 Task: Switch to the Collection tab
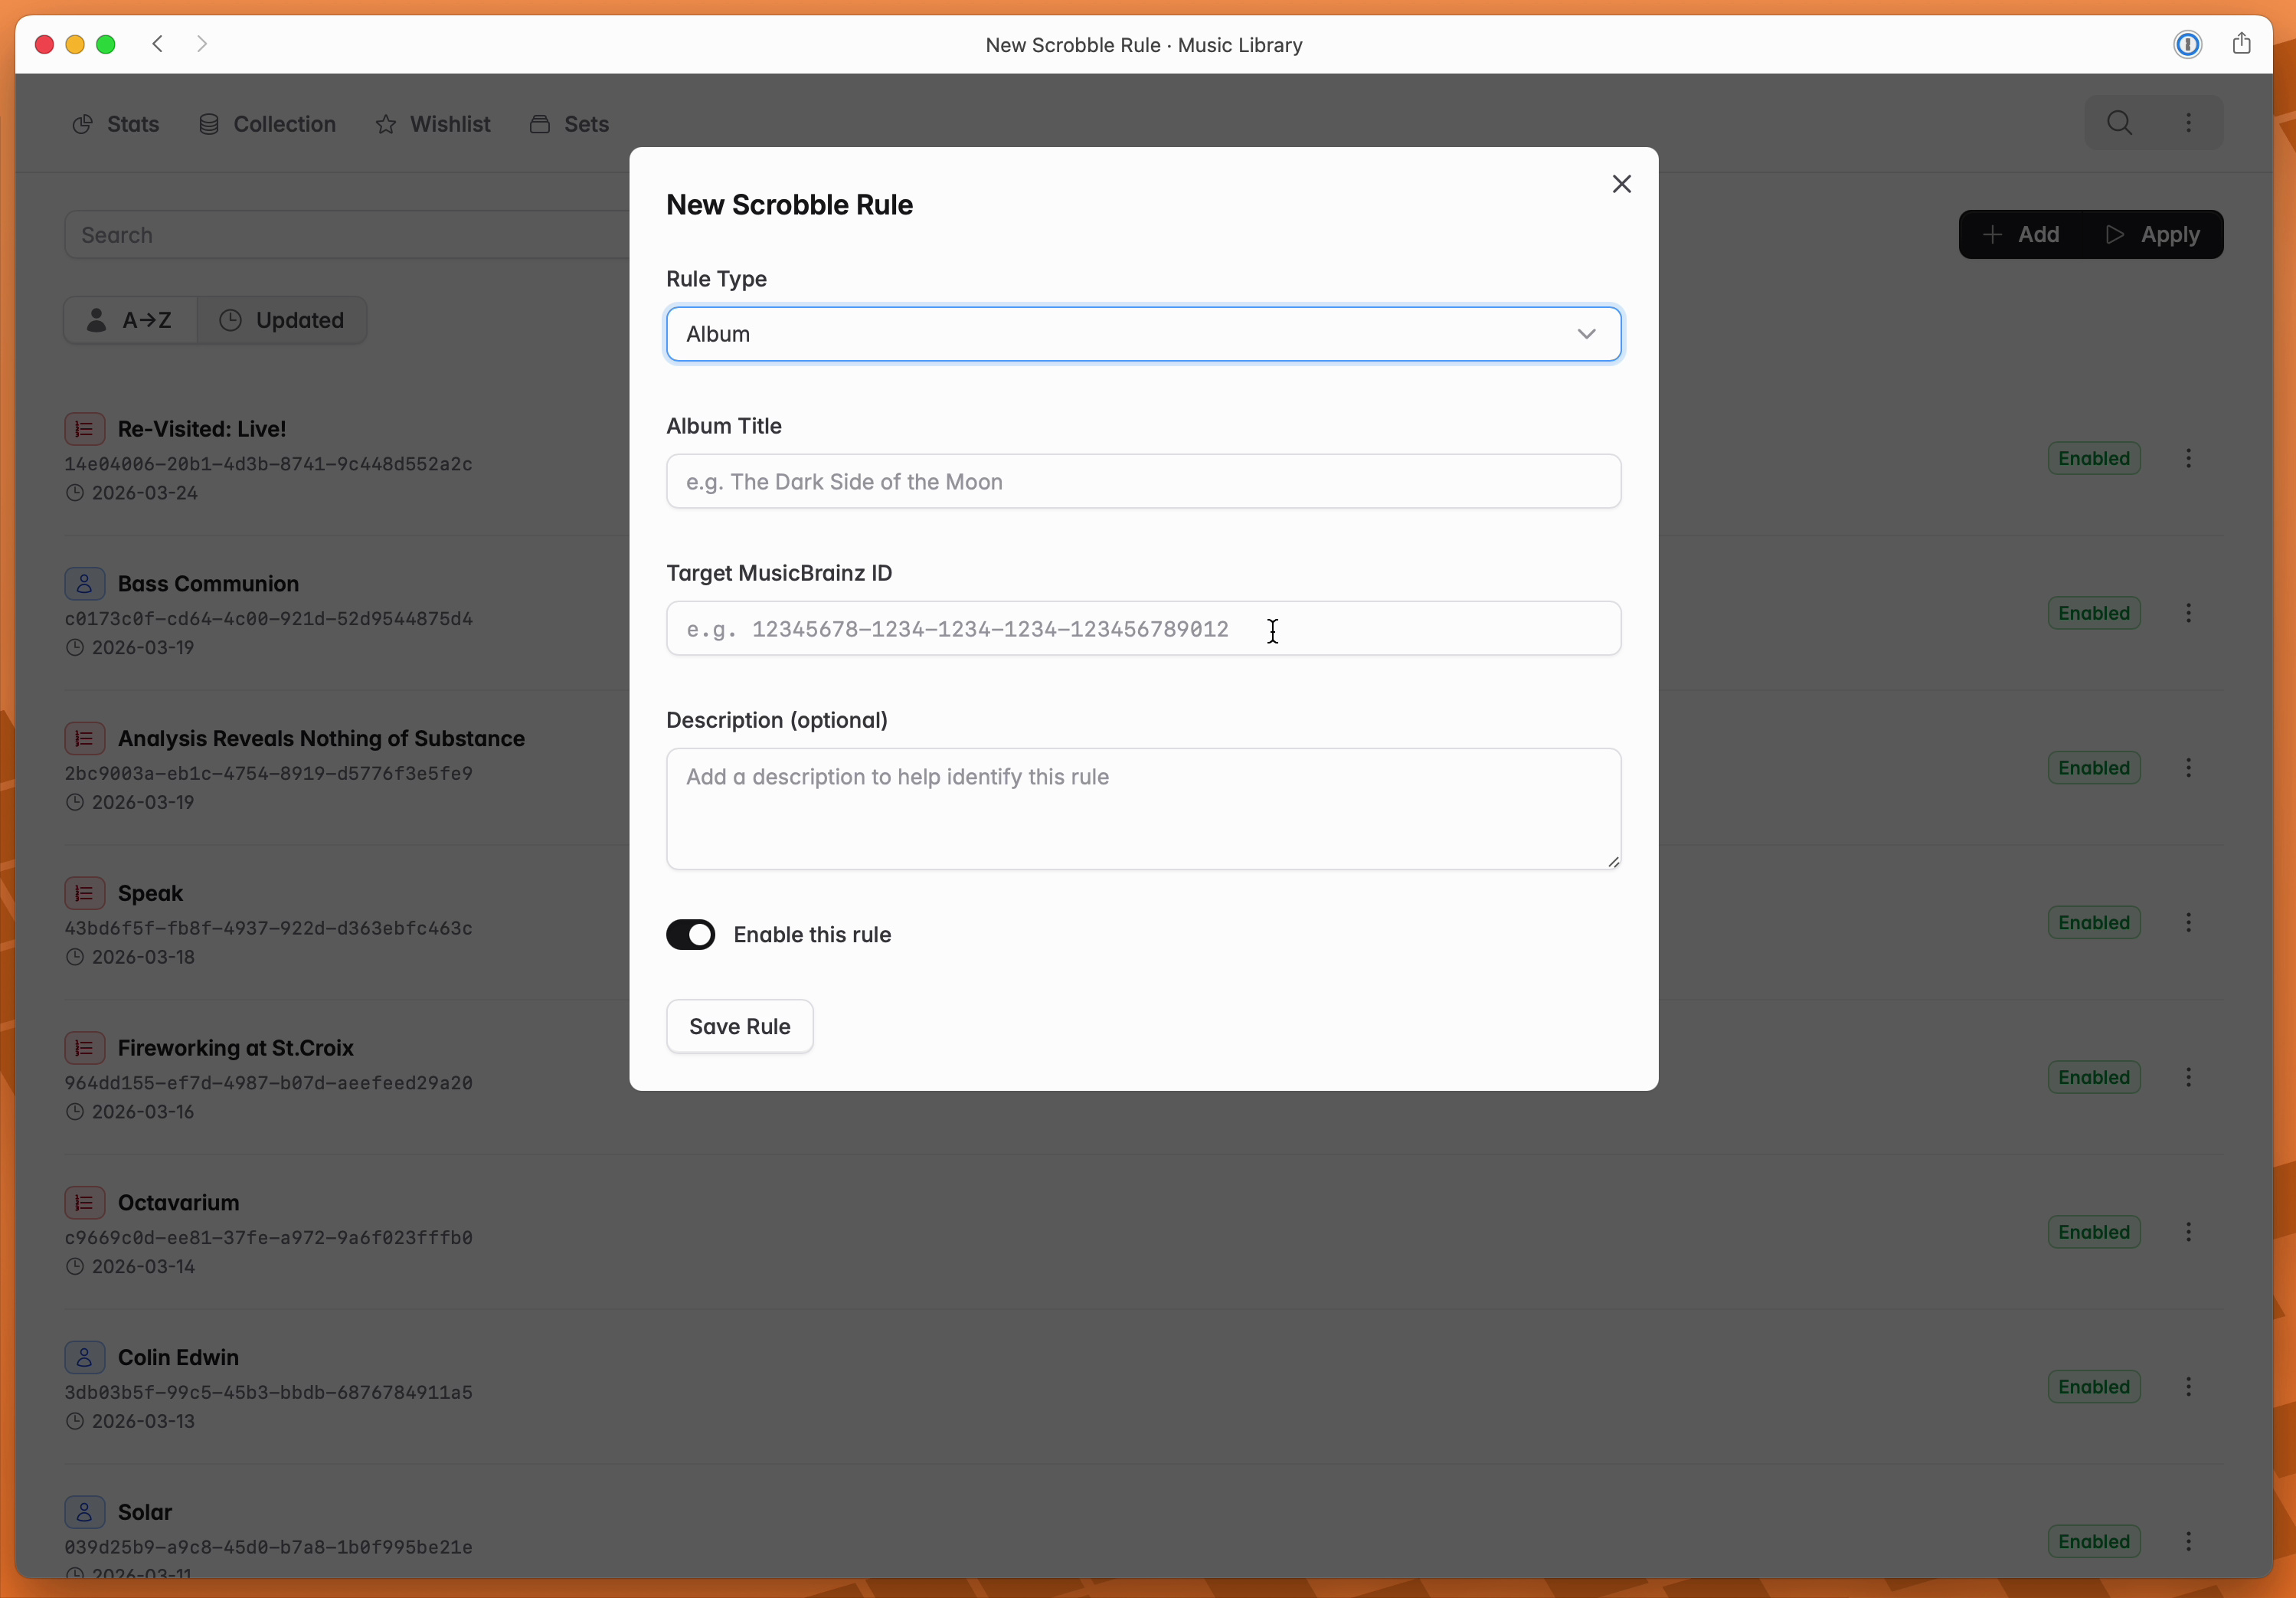(267, 124)
